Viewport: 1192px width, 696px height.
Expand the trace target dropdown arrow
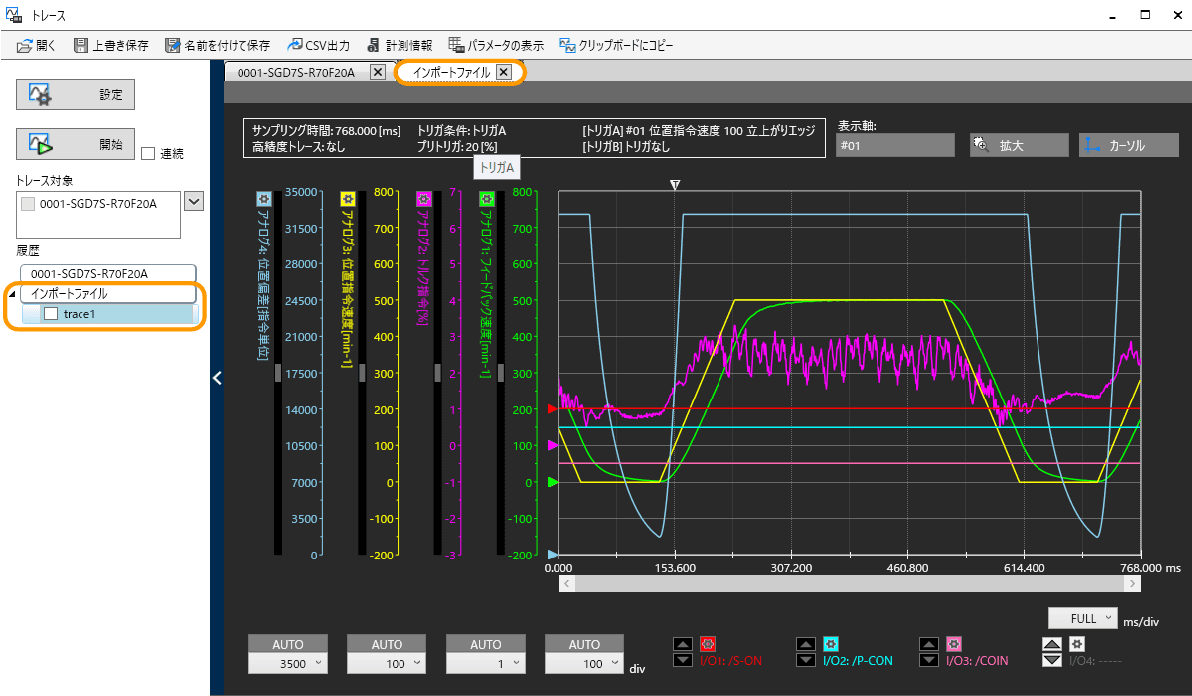194,202
